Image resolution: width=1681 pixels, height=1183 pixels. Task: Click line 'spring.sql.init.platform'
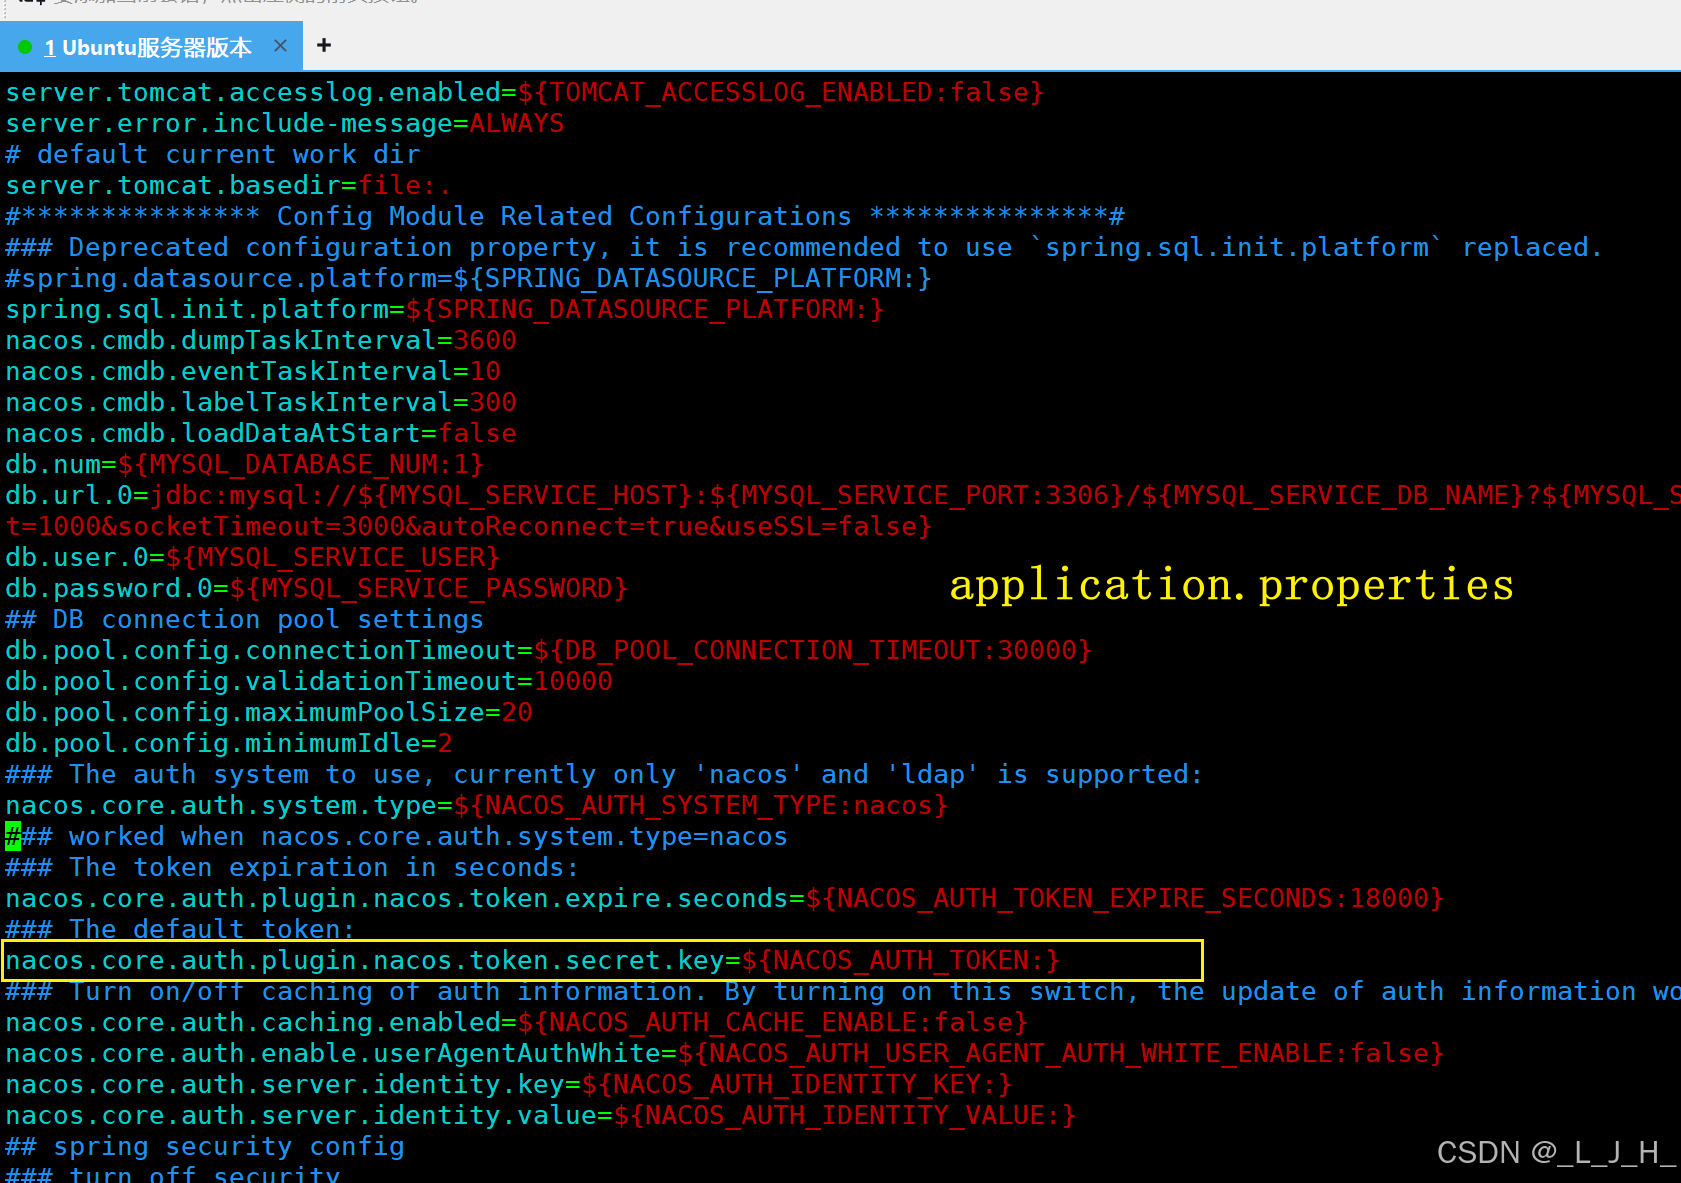(445, 309)
